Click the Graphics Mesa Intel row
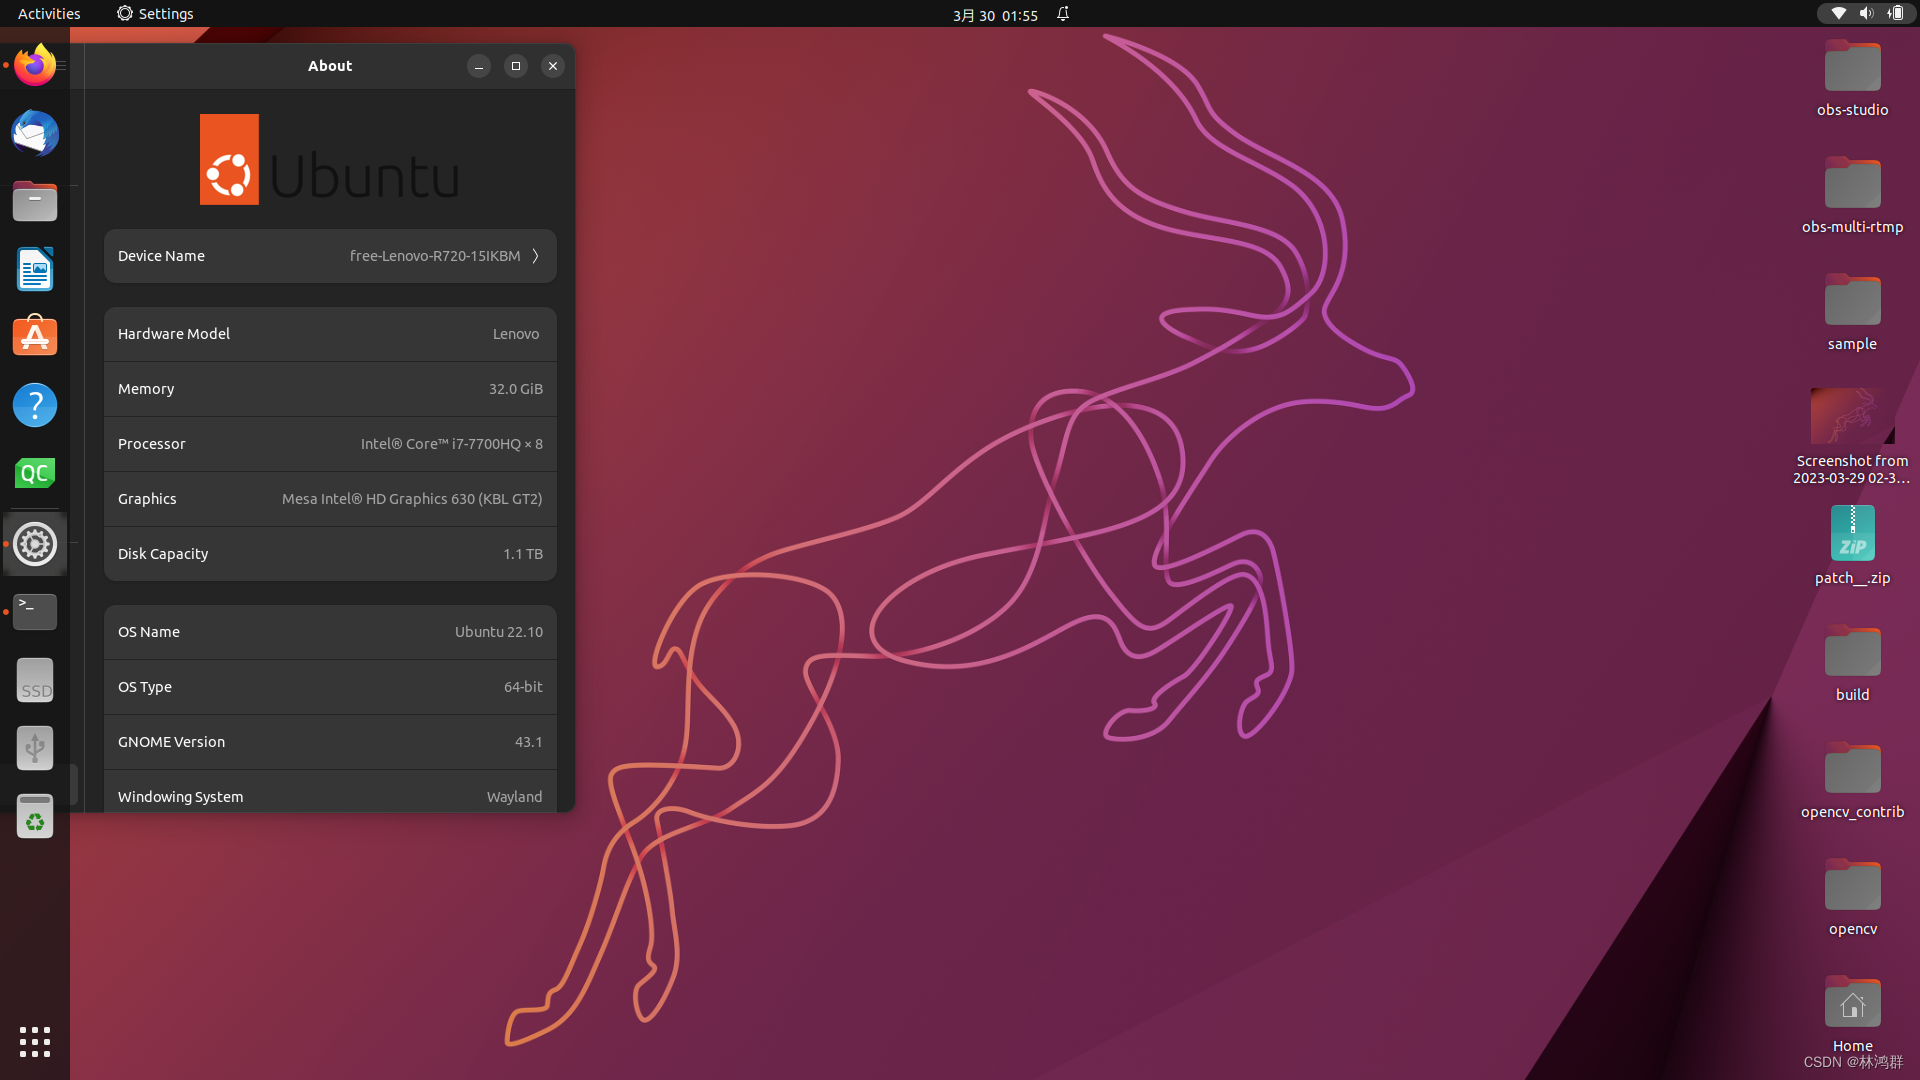This screenshot has height=1080, width=1920. coord(330,499)
